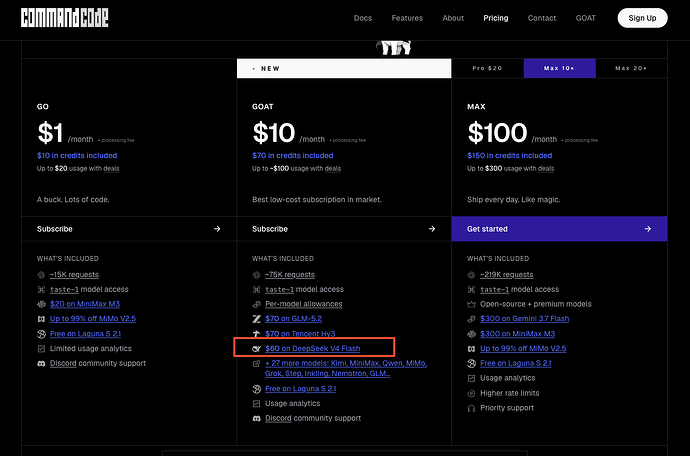Image resolution: width=690 pixels, height=456 pixels.
Task: Click the DeepSeek whale icon
Action: [257, 349]
